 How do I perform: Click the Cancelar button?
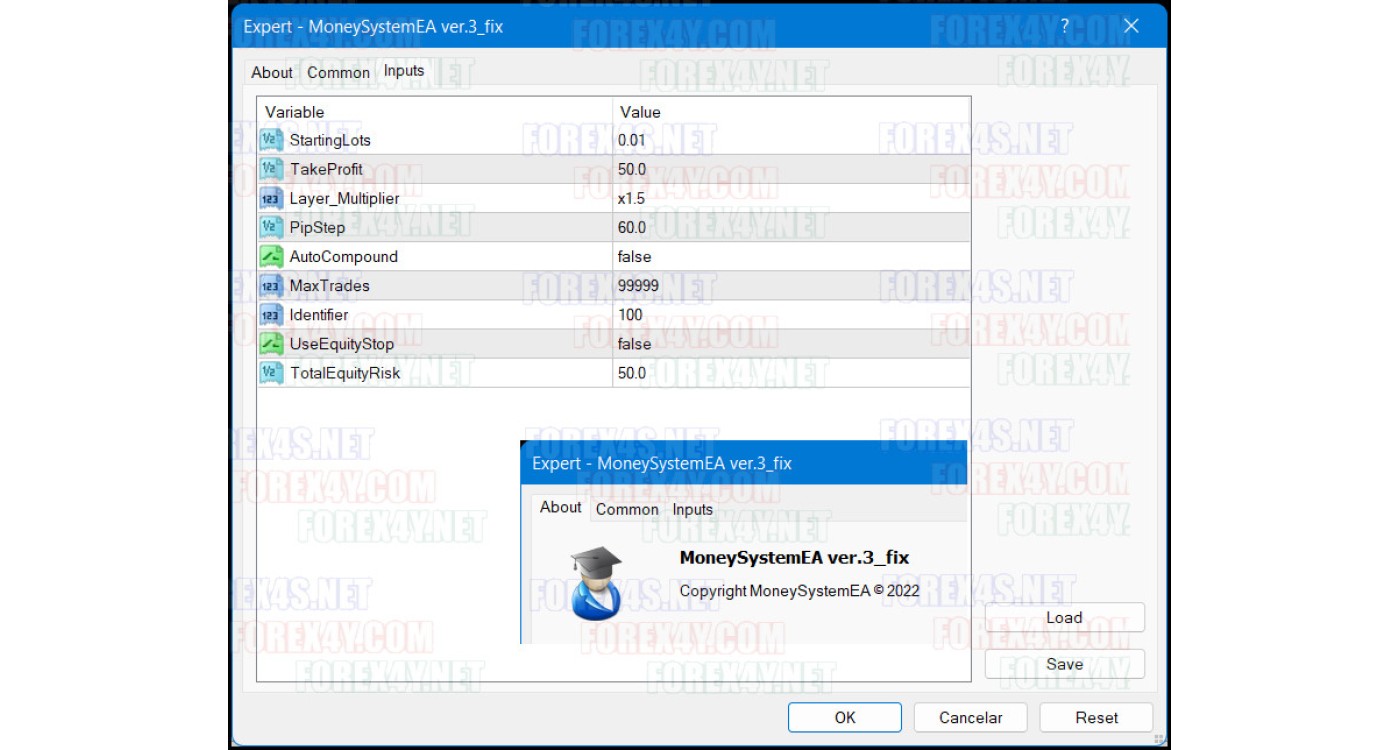pos(970,717)
